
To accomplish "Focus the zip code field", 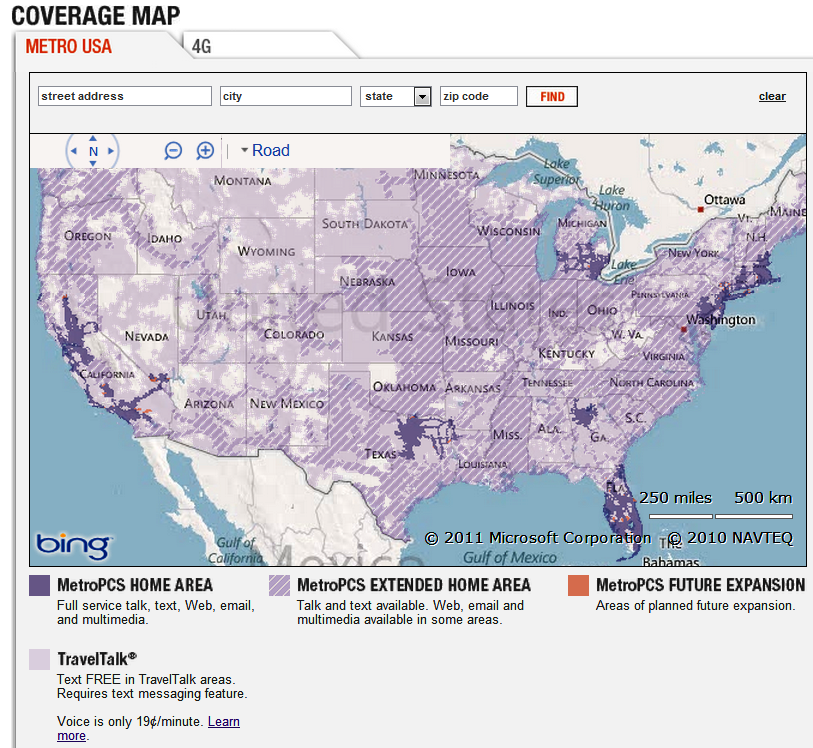I will point(479,96).
